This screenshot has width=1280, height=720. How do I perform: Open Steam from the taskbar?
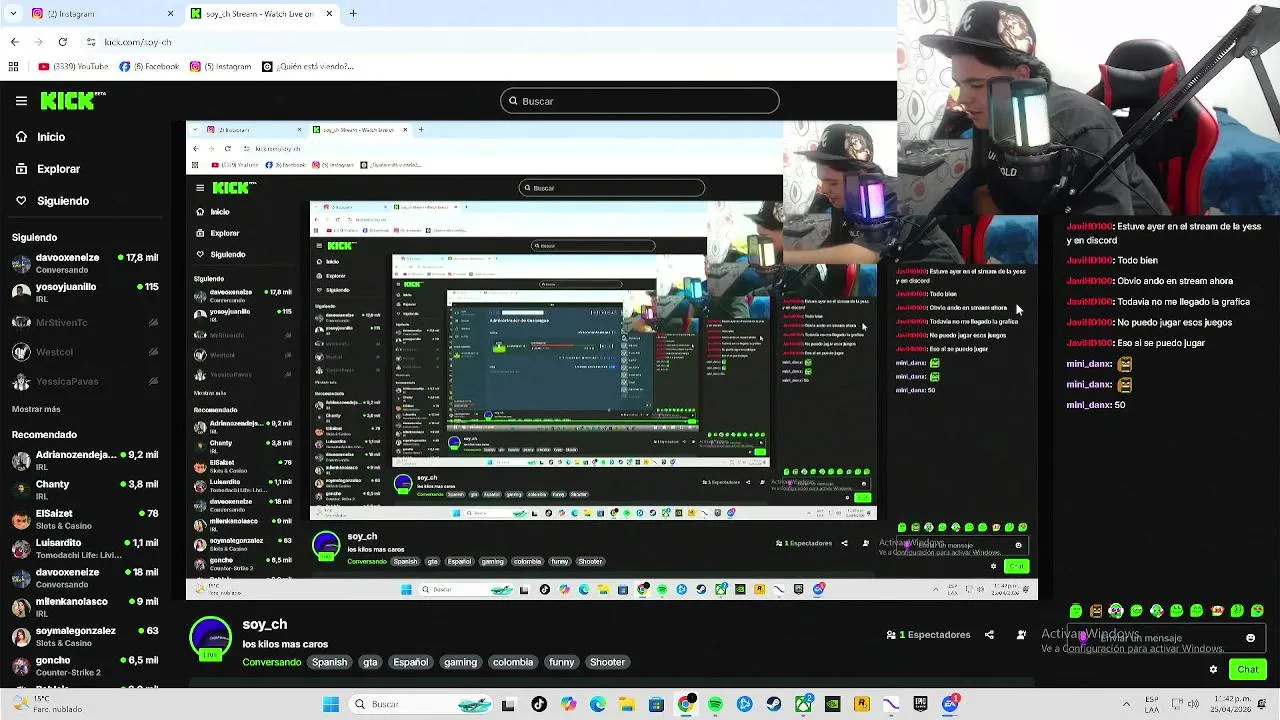(774, 704)
